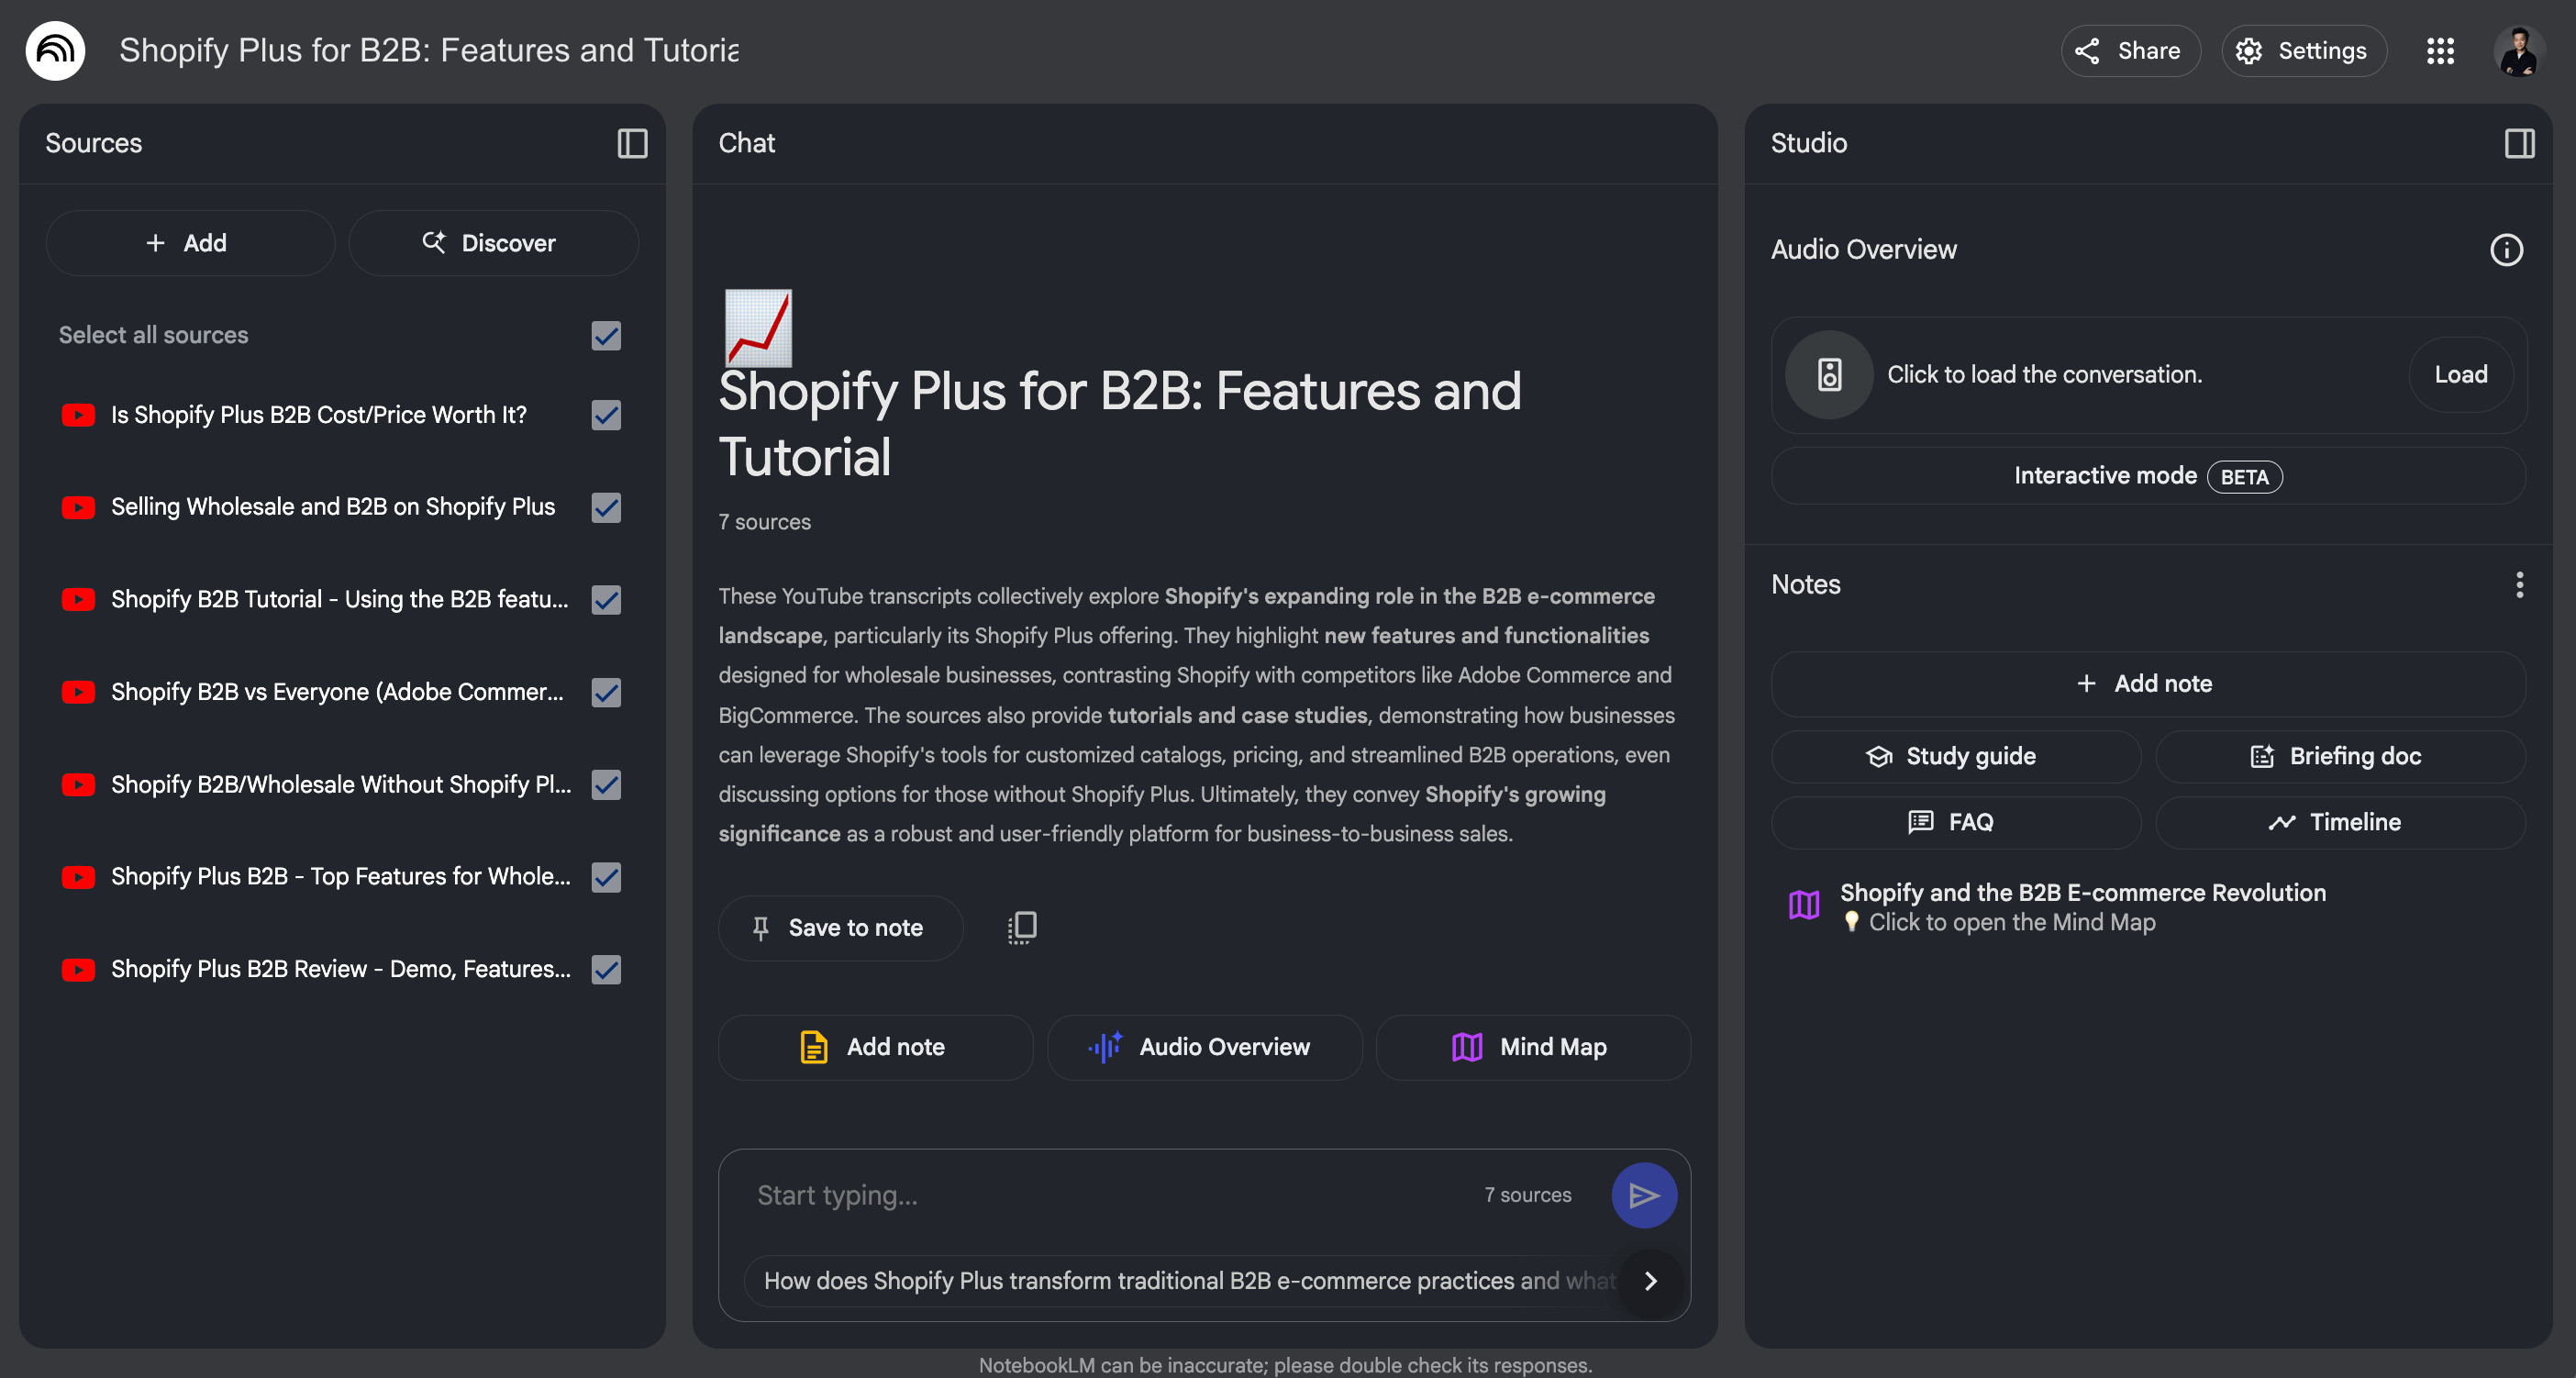Send the chat message
Image resolution: width=2576 pixels, height=1378 pixels.
pyautogui.click(x=1644, y=1195)
